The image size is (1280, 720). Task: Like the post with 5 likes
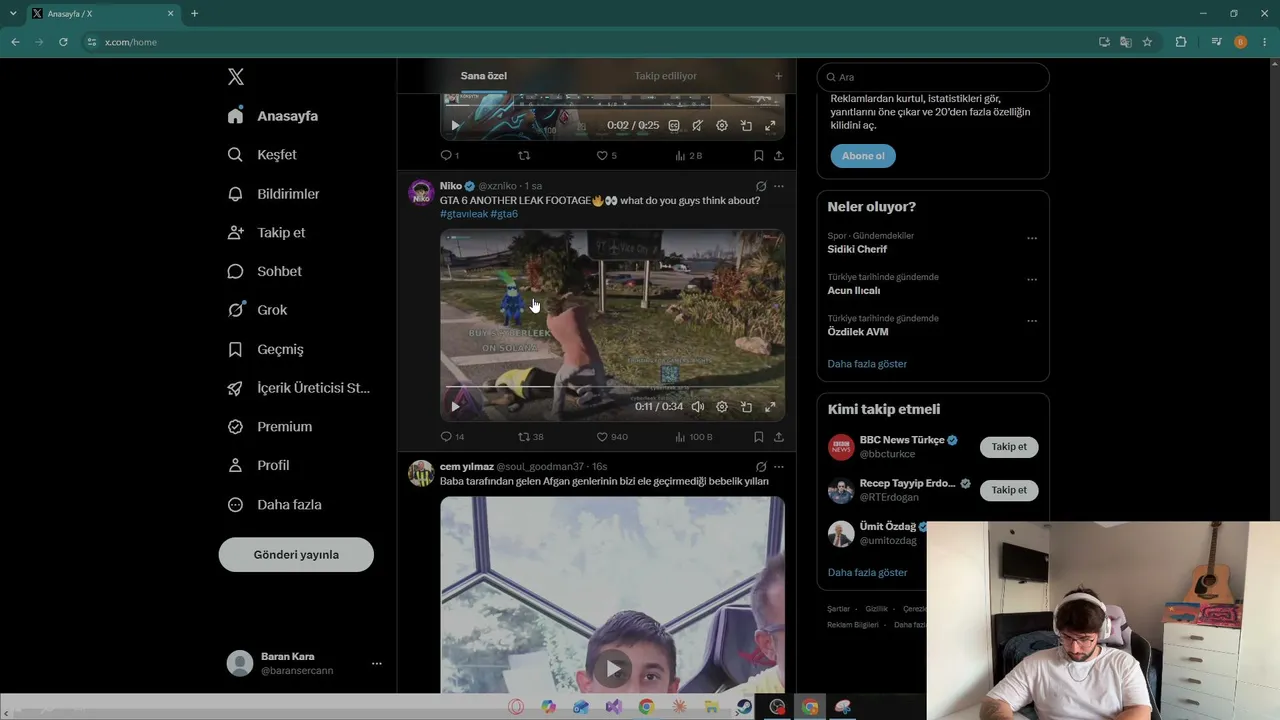click(606, 156)
